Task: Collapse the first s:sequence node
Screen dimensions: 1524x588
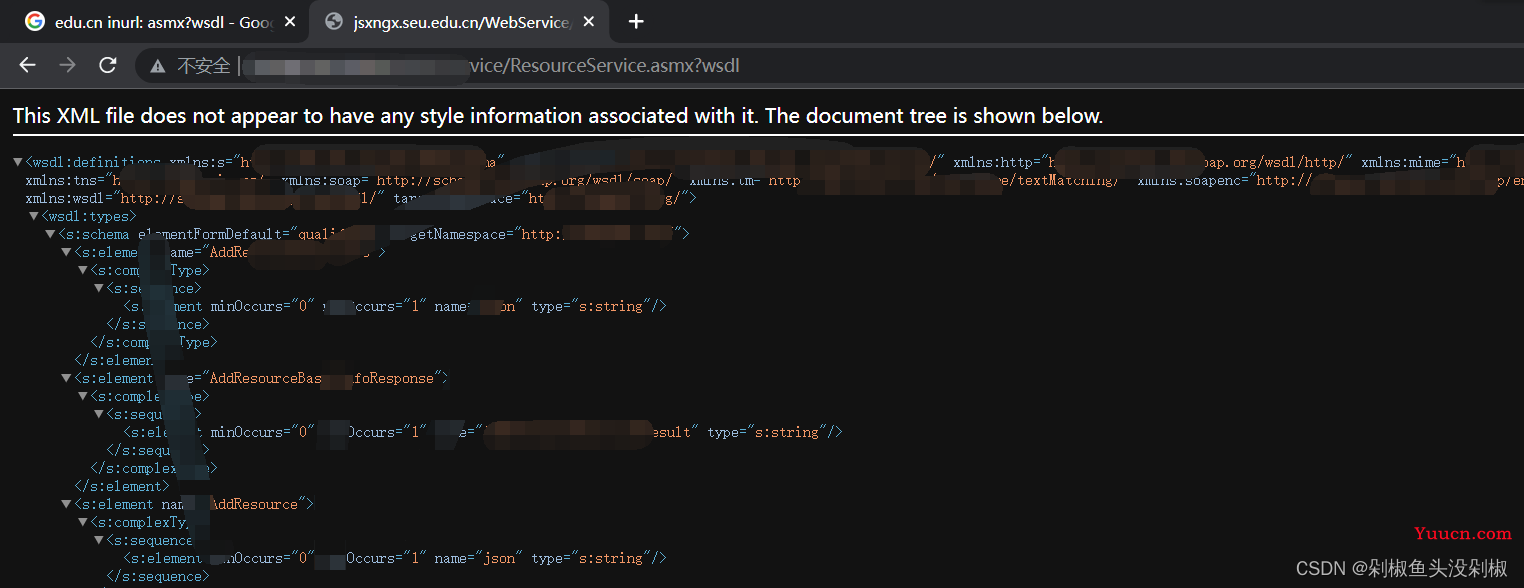Action: pos(98,288)
